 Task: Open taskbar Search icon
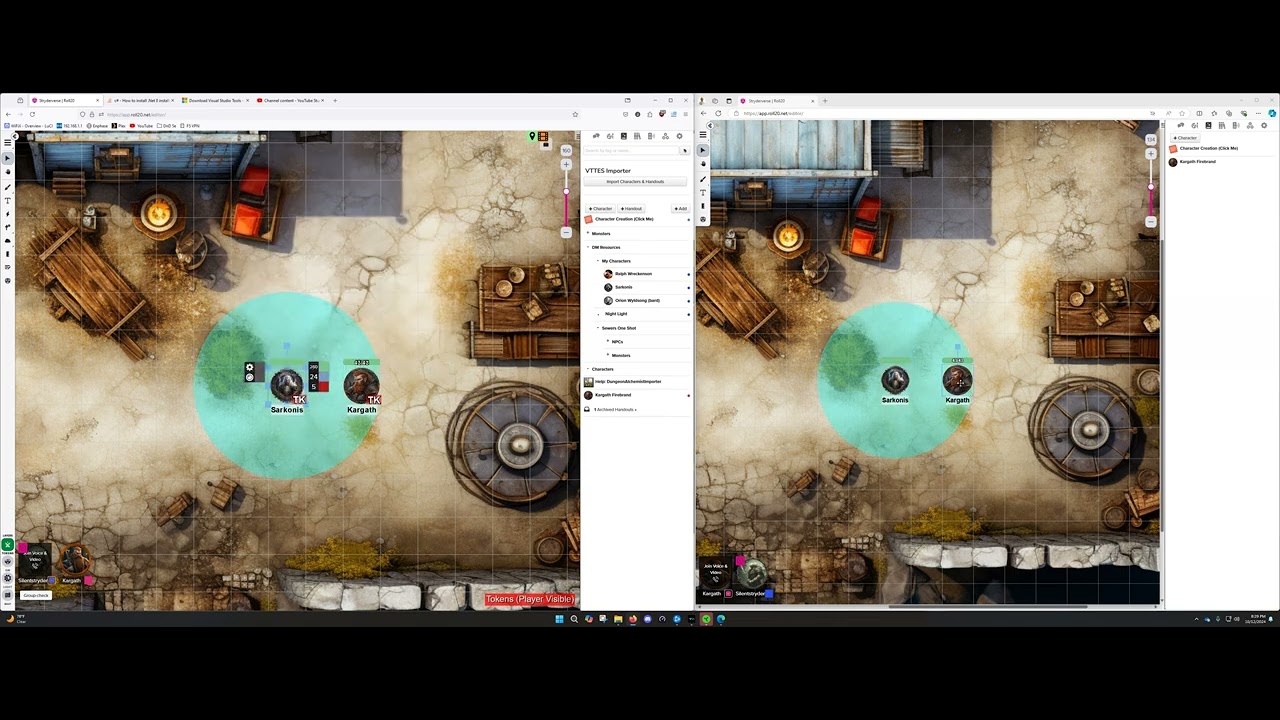(x=574, y=619)
